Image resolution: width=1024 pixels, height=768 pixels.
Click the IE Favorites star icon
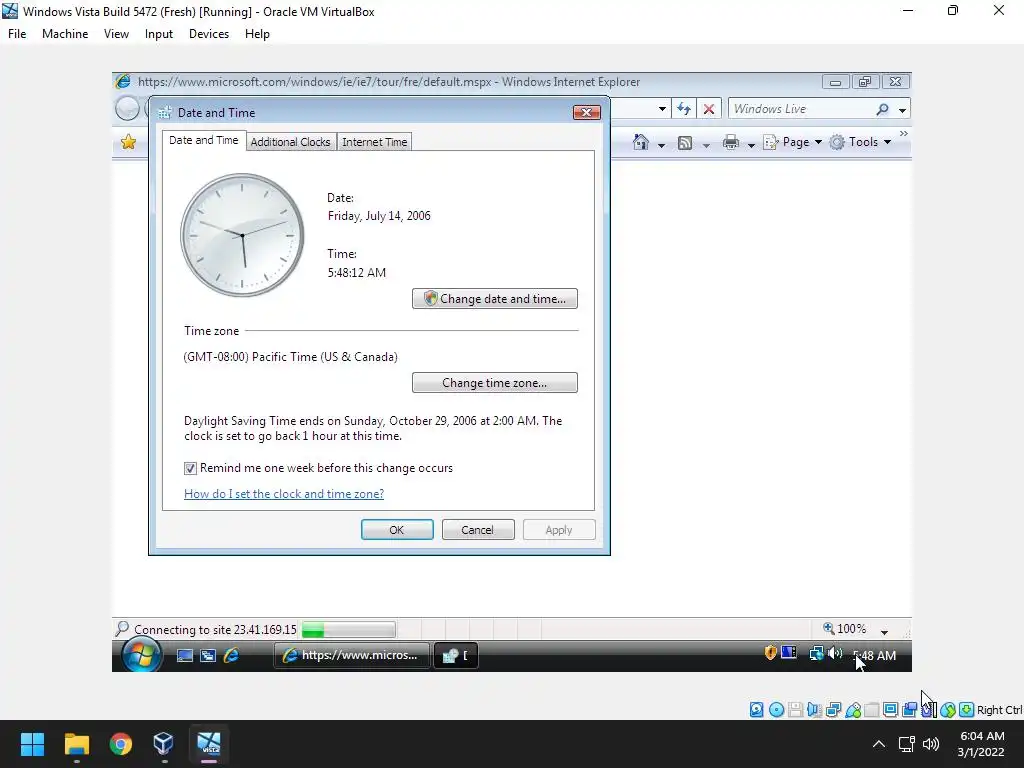click(x=129, y=142)
